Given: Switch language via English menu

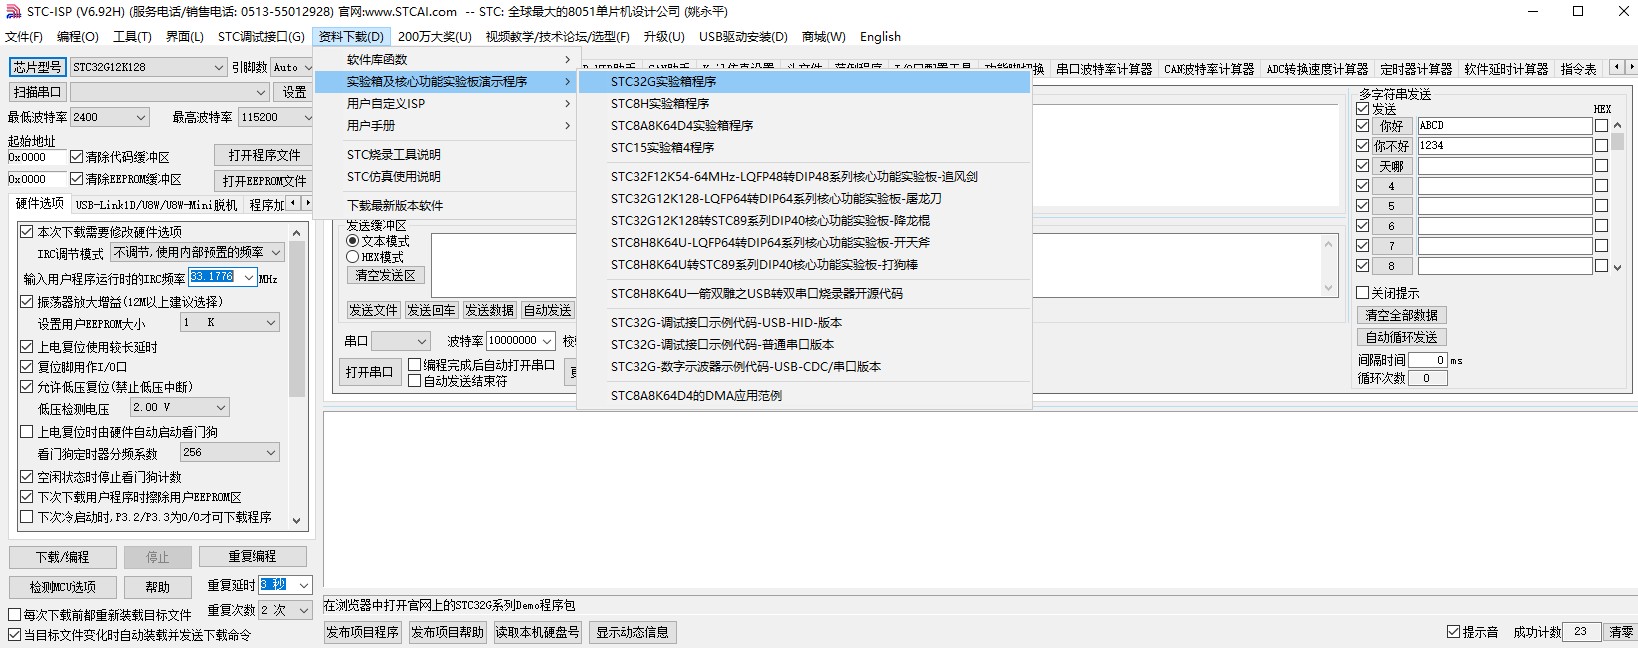Looking at the screenshot, I should pos(880,37).
